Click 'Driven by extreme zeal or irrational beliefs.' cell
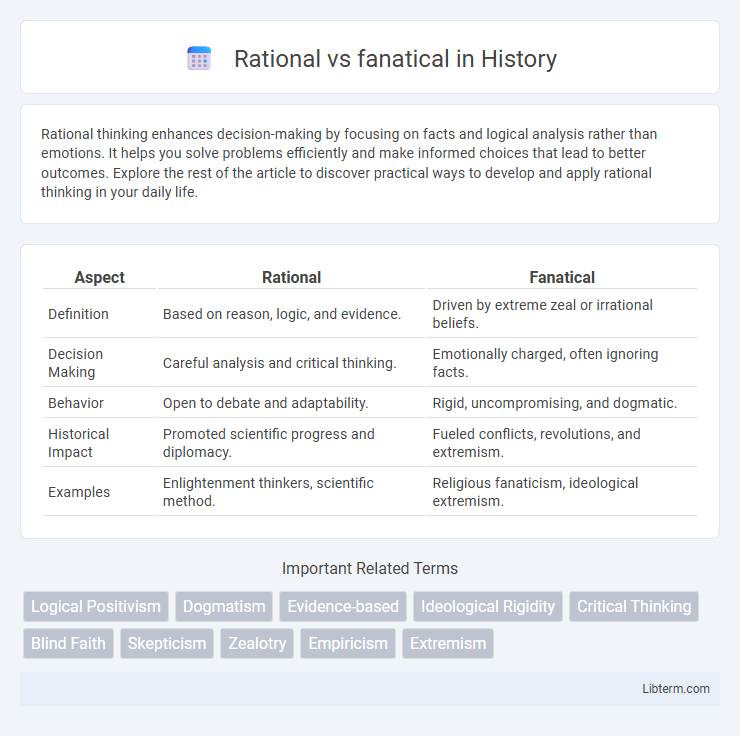 pyautogui.click(x=562, y=314)
